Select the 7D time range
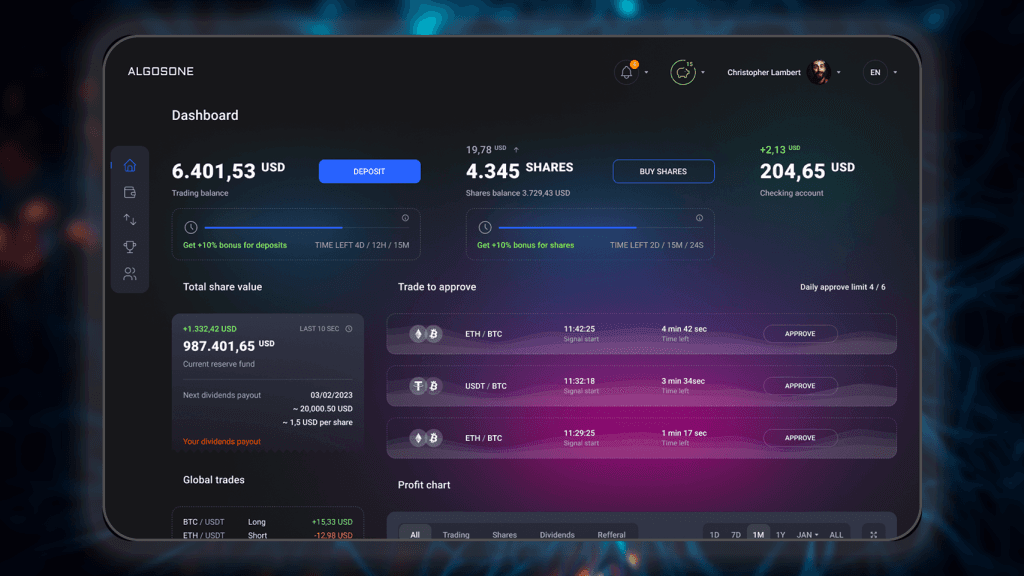 [x=736, y=535]
